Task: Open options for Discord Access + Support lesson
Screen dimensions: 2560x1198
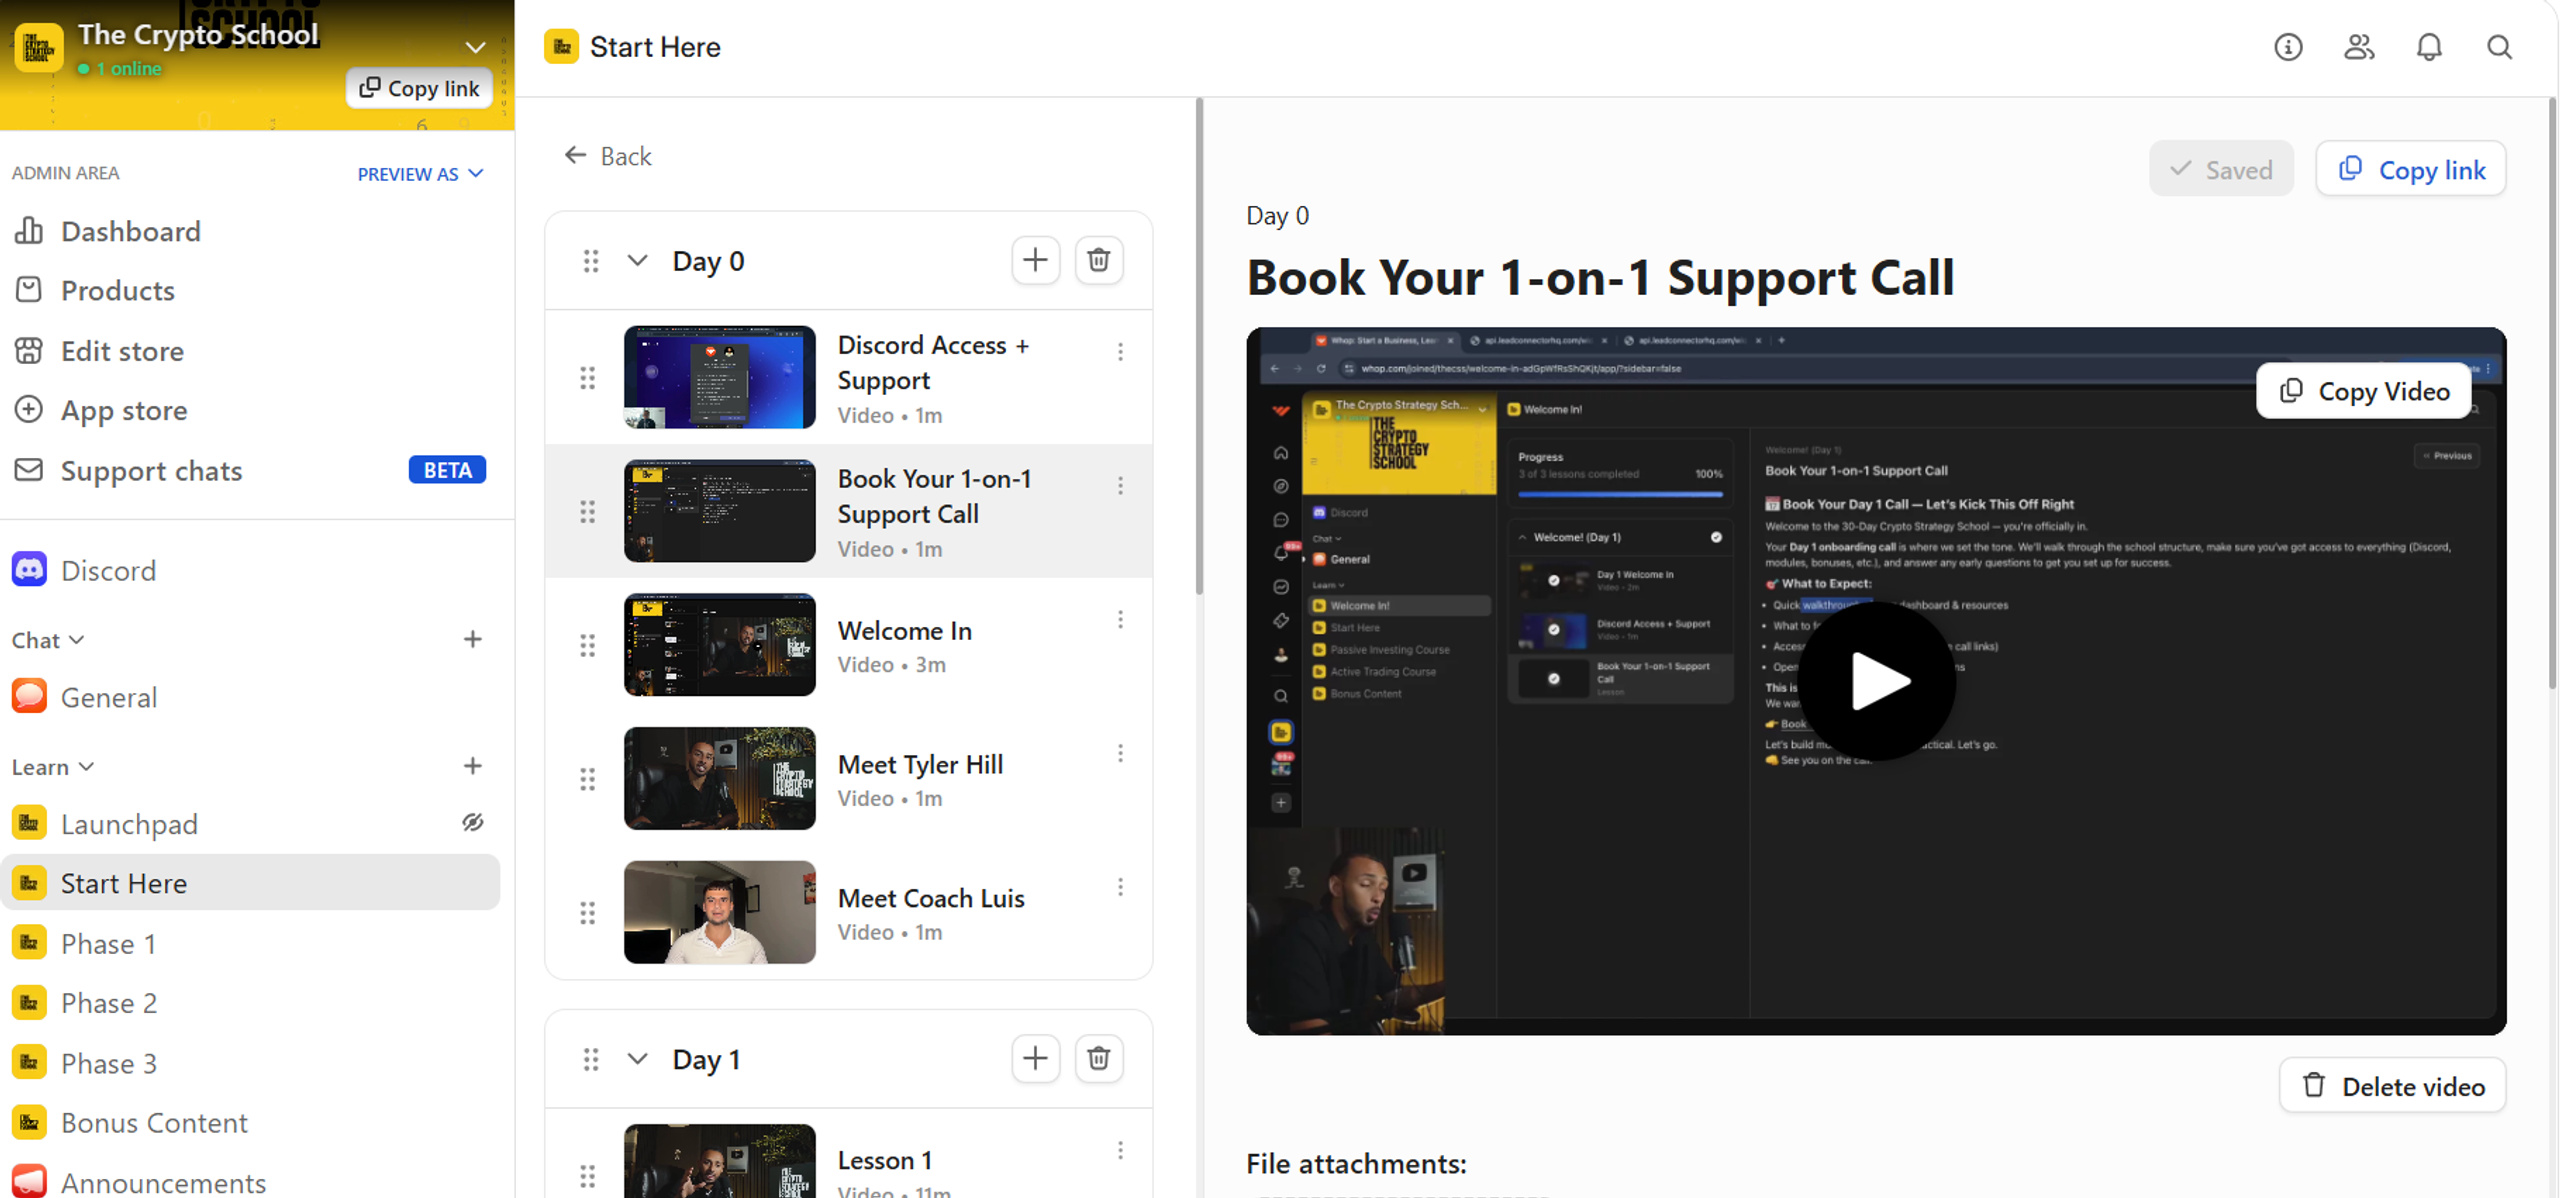Action: pos(1120,352)
